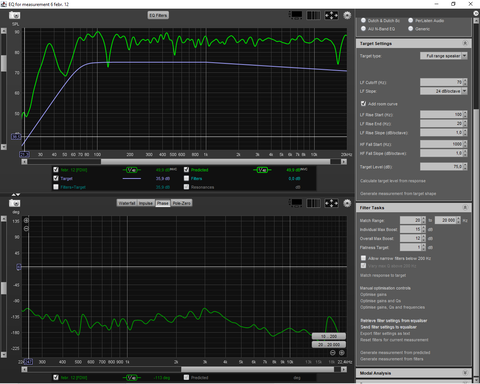
Task: Open upper graph scrollbar toggle icon
Action: 296,15
